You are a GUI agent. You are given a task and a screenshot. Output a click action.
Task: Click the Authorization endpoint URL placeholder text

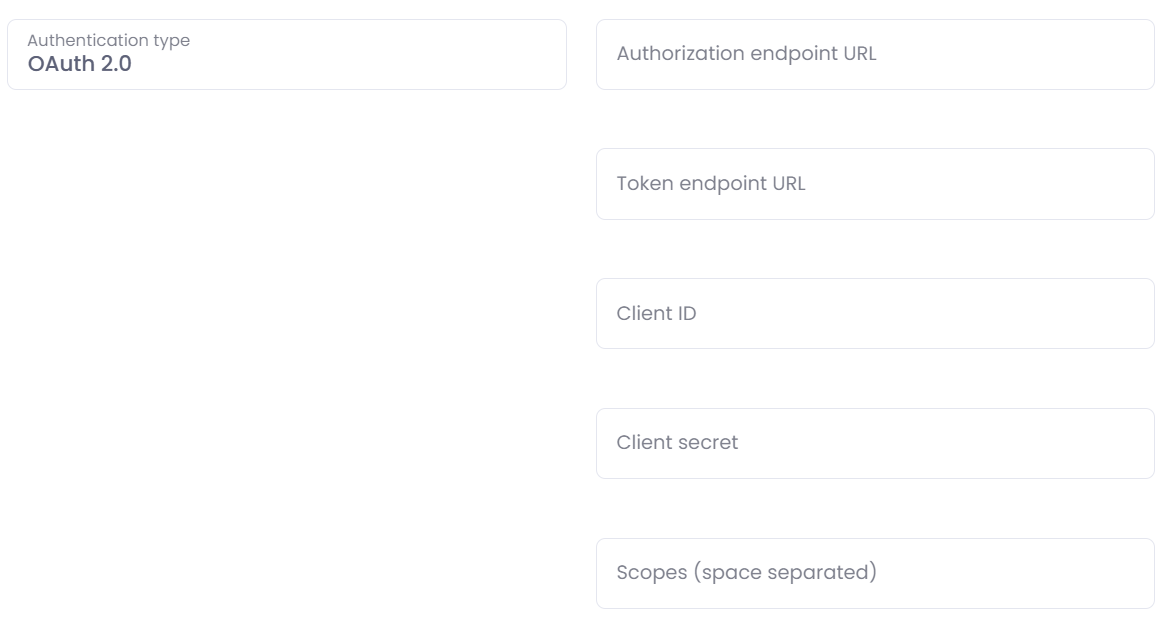coord(746,54)
